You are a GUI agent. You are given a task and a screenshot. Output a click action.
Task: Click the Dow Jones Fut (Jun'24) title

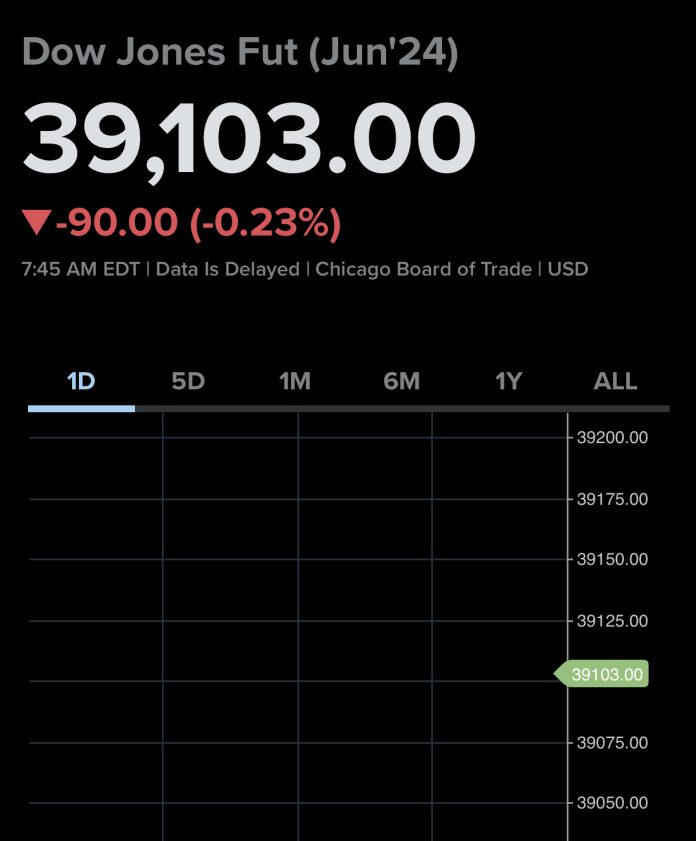click(240, 53)
